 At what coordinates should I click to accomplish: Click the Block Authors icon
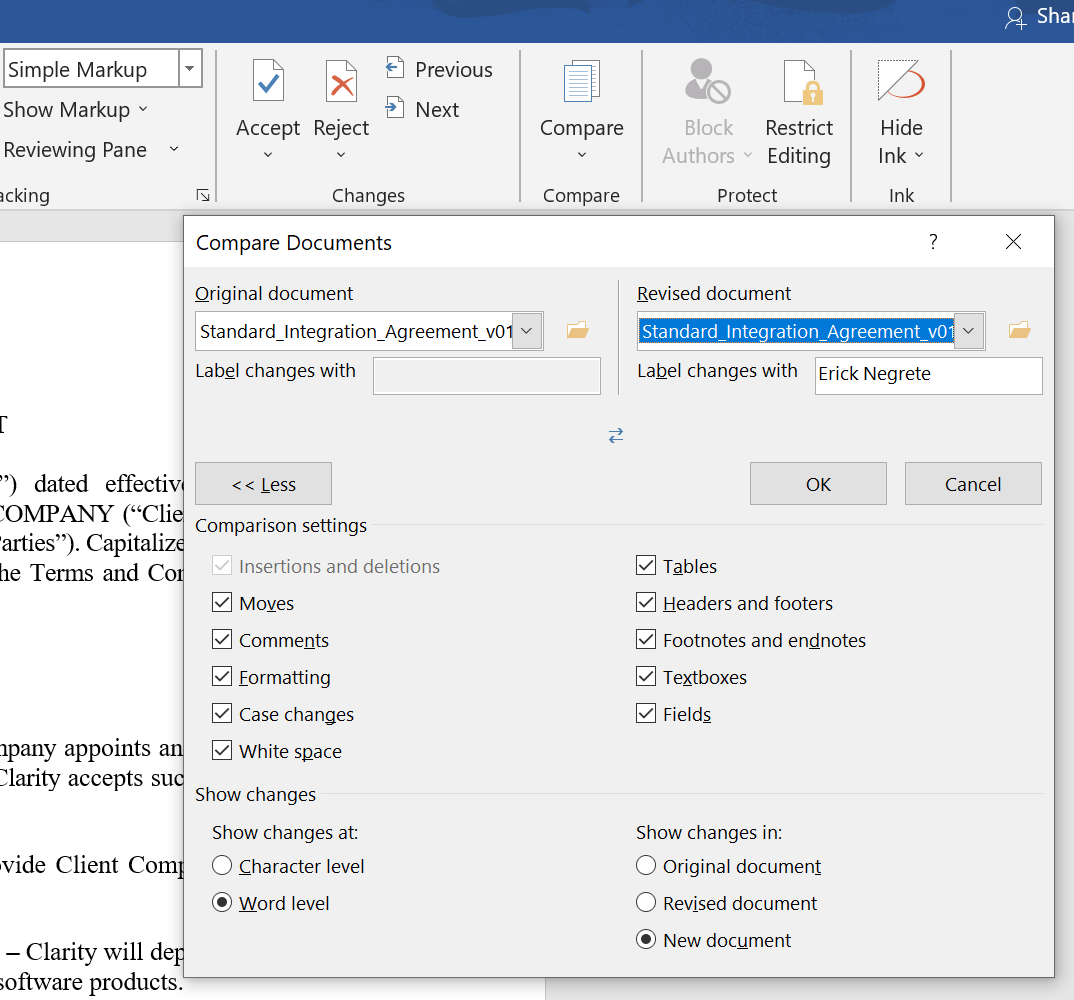(708, 82)
